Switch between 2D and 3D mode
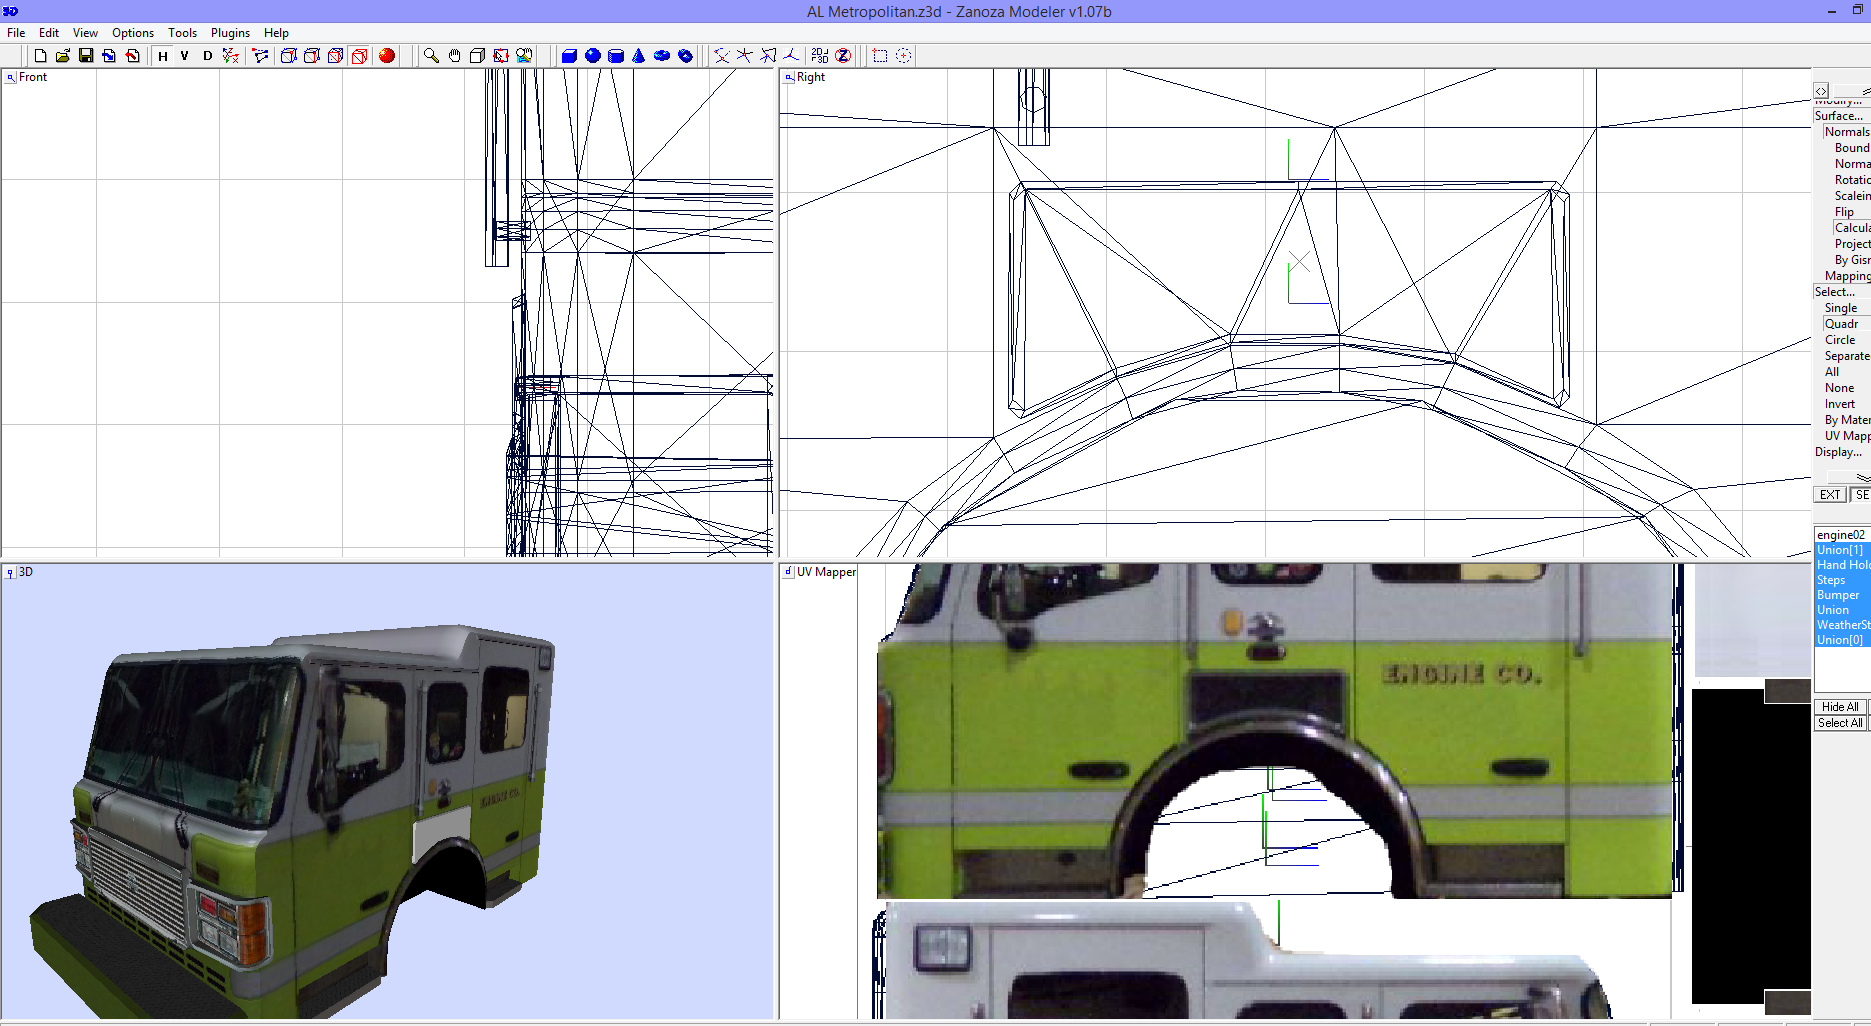 [x=819, y=56]
